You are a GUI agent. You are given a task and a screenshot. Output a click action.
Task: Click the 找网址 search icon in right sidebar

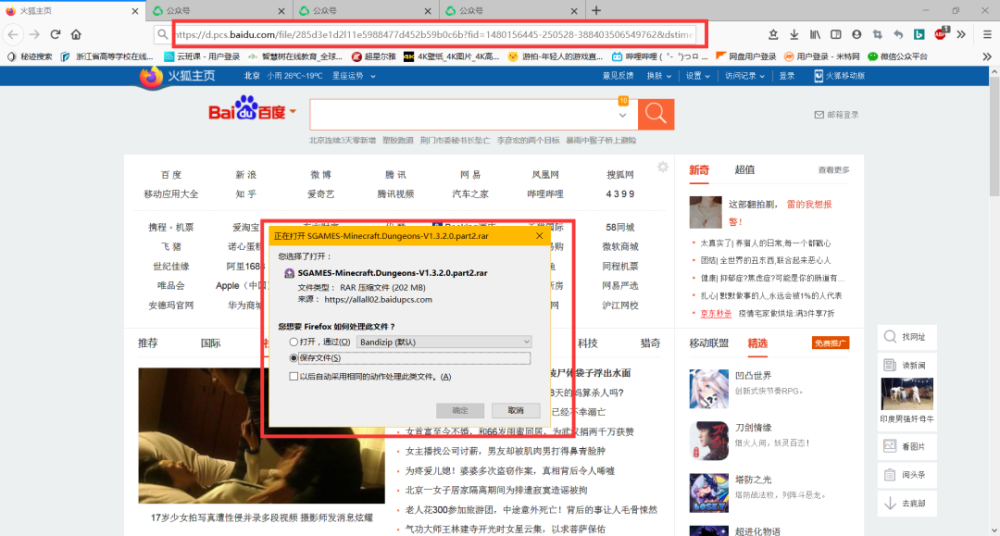[890, 336]
